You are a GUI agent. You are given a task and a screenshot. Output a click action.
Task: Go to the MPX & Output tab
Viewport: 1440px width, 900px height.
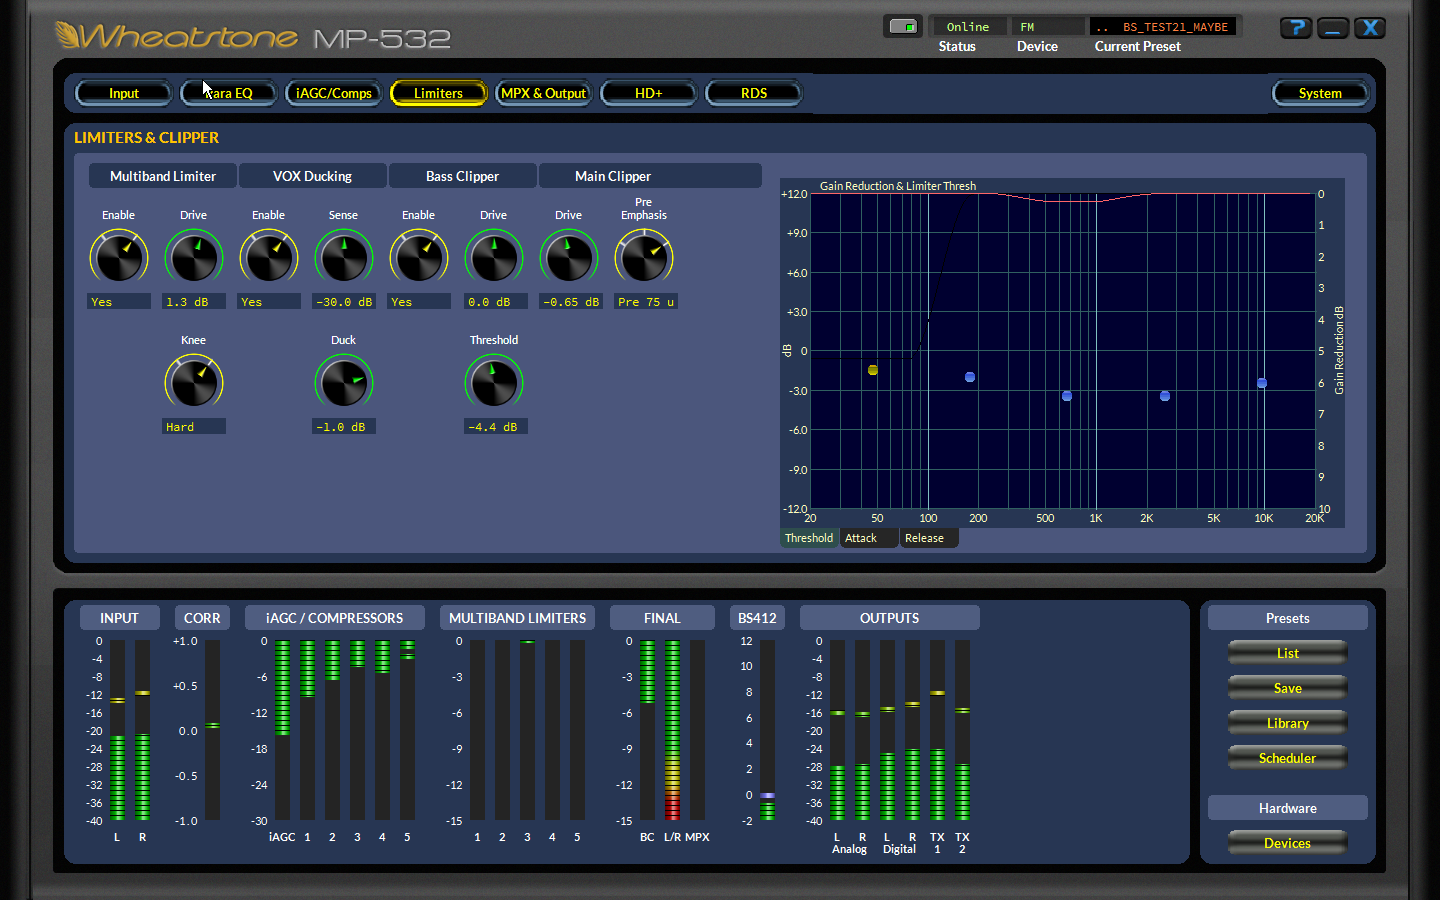pos(544,93)
